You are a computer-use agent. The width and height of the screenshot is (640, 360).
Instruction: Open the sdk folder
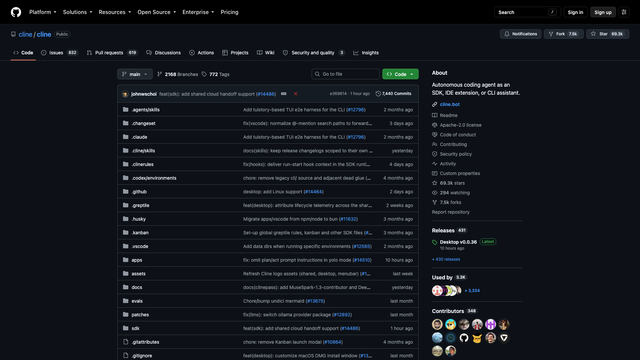point(136,329)
